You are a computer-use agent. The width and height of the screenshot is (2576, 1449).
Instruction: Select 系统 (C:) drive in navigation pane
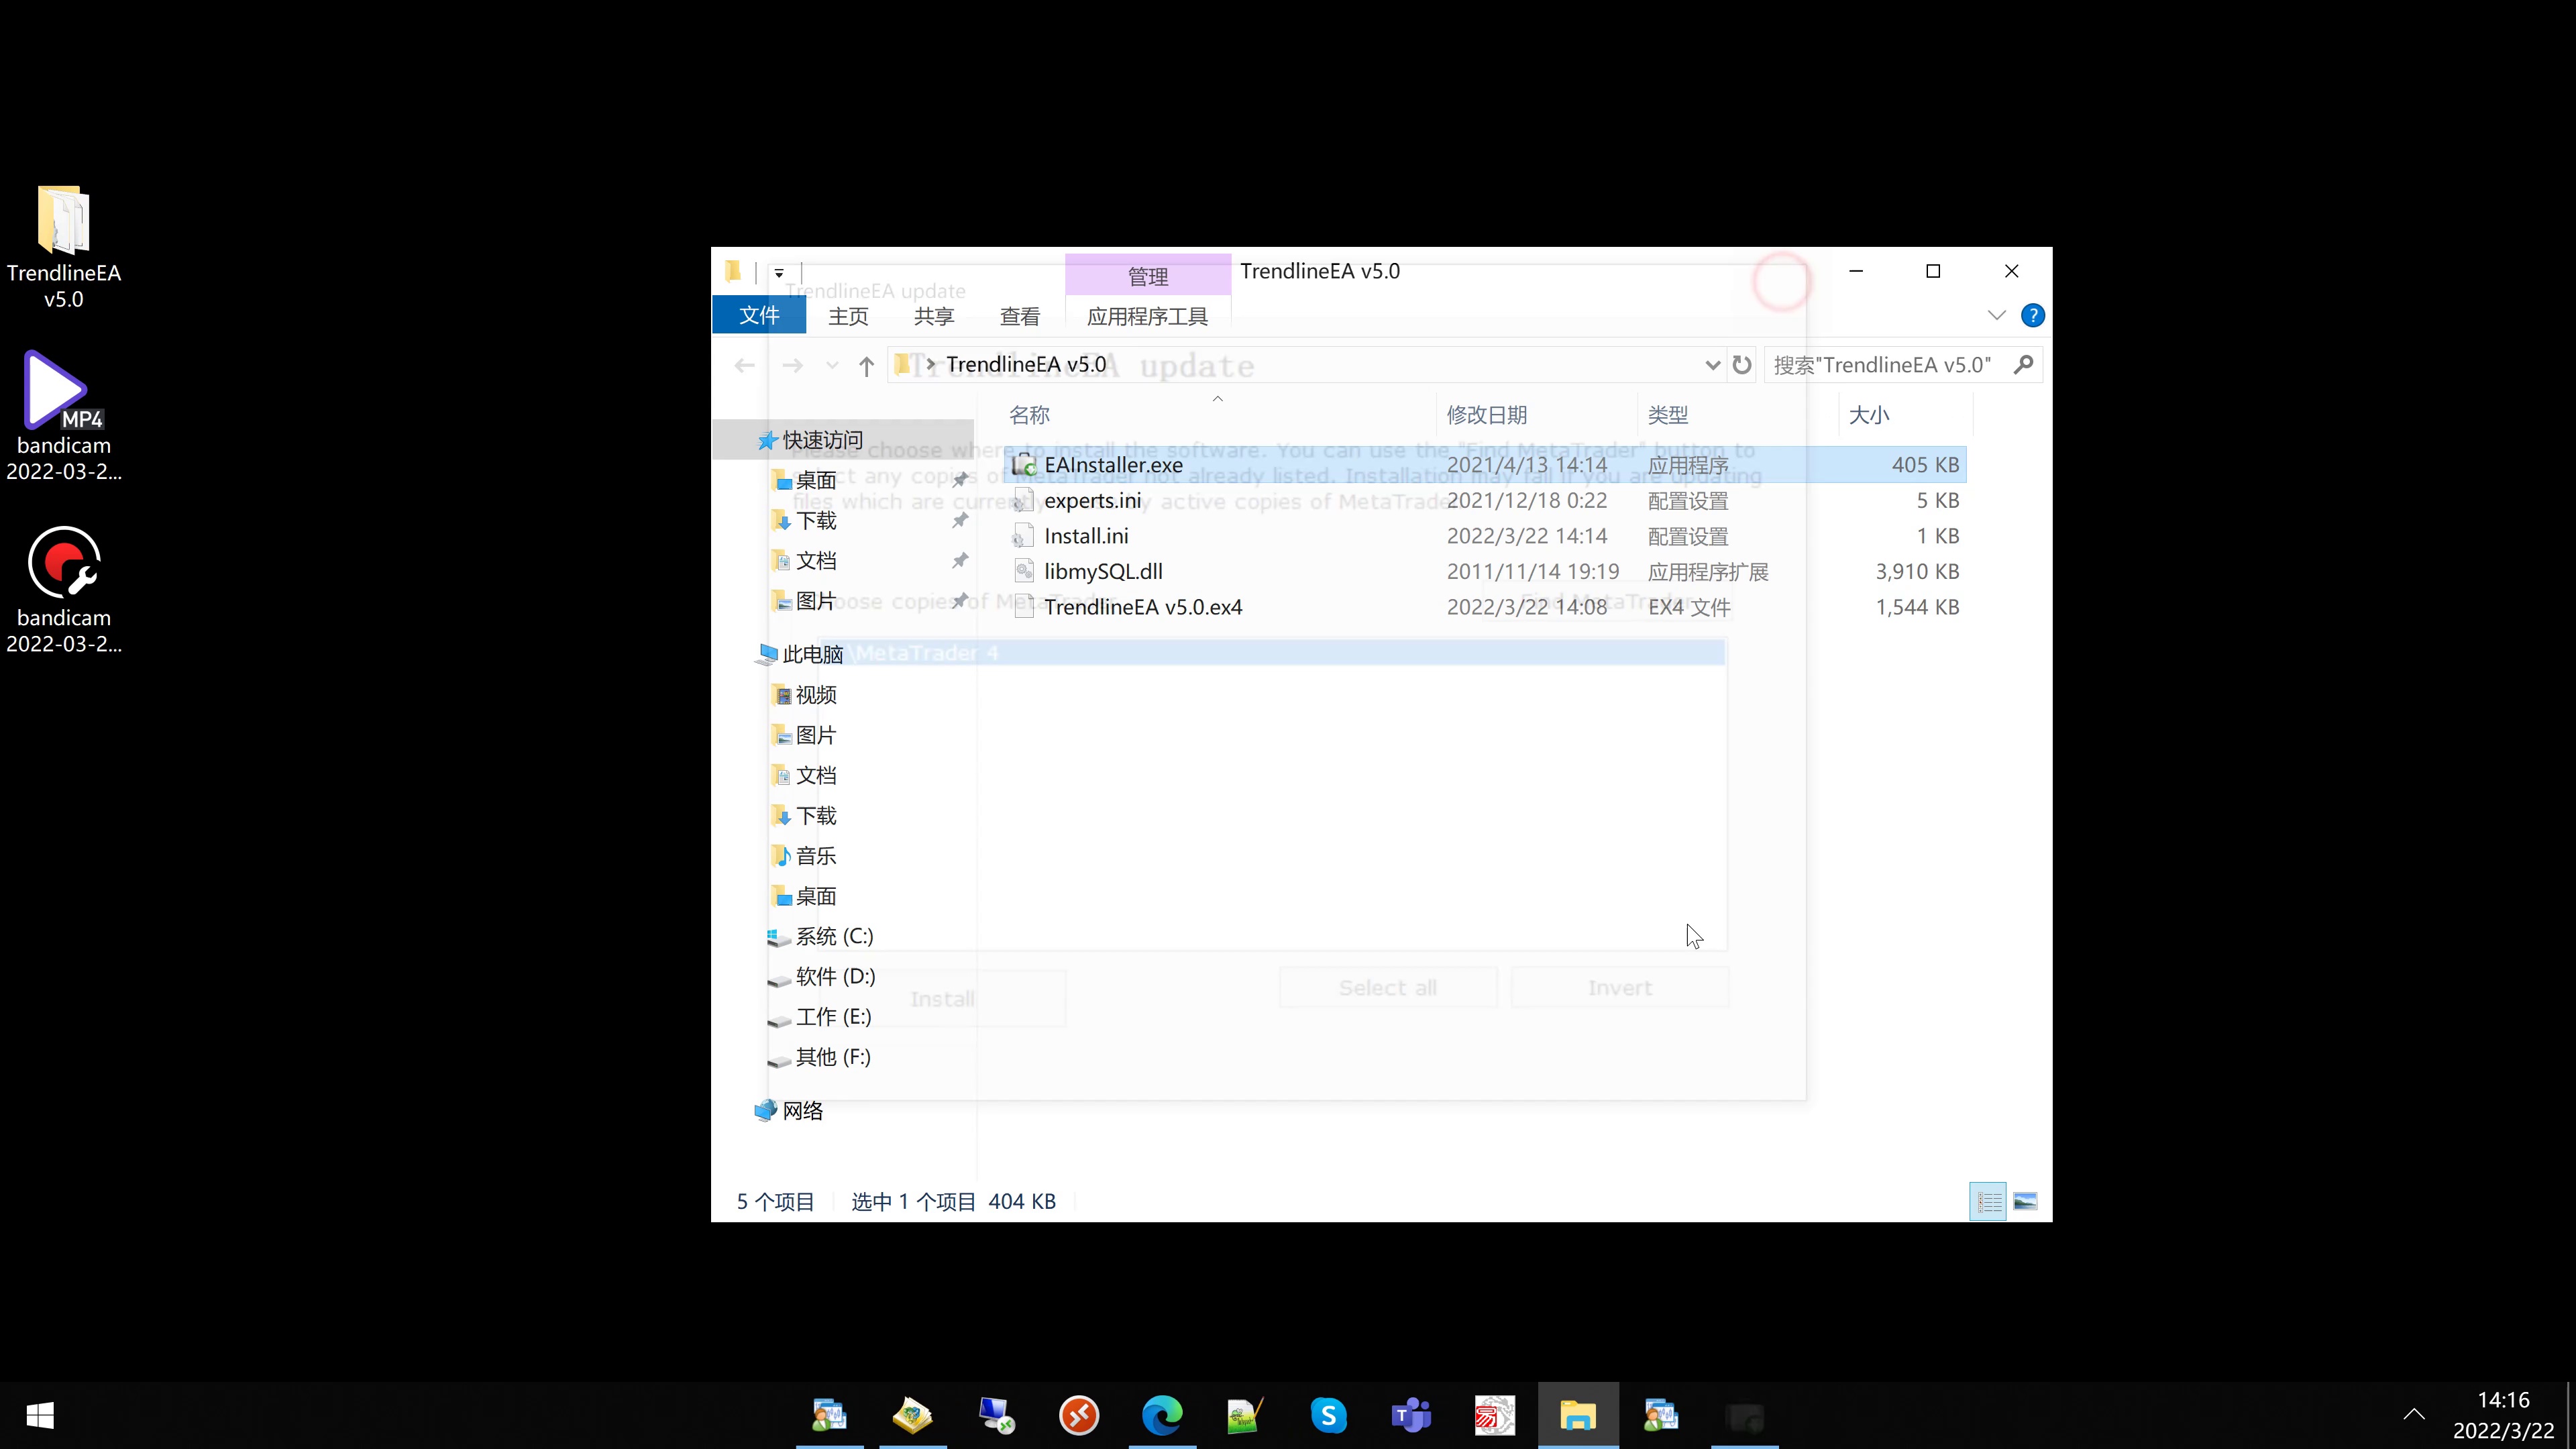[834, 936]
